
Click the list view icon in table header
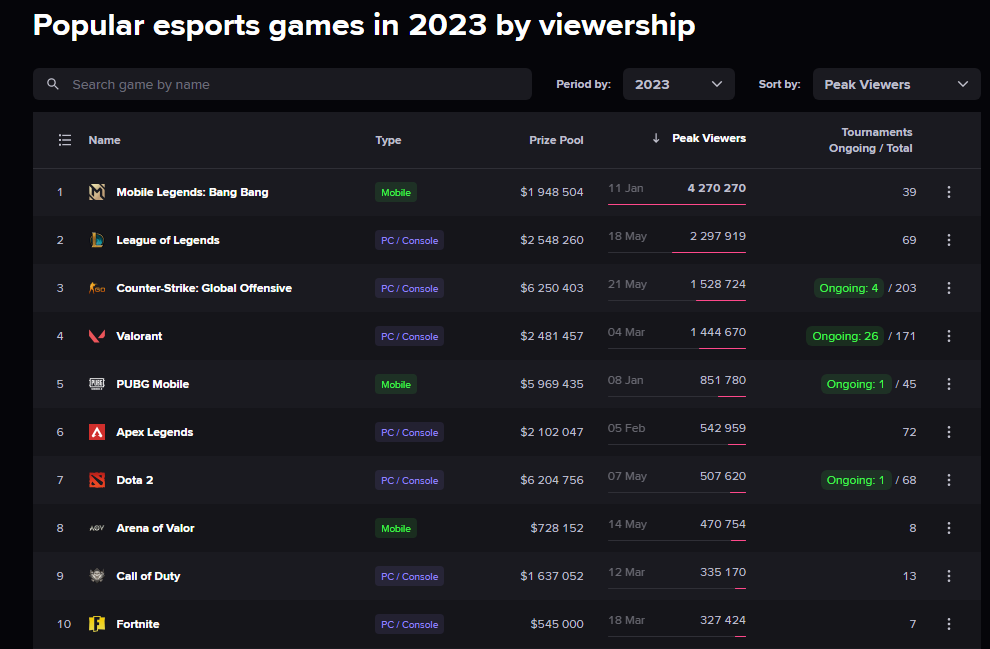coord(65,140)
